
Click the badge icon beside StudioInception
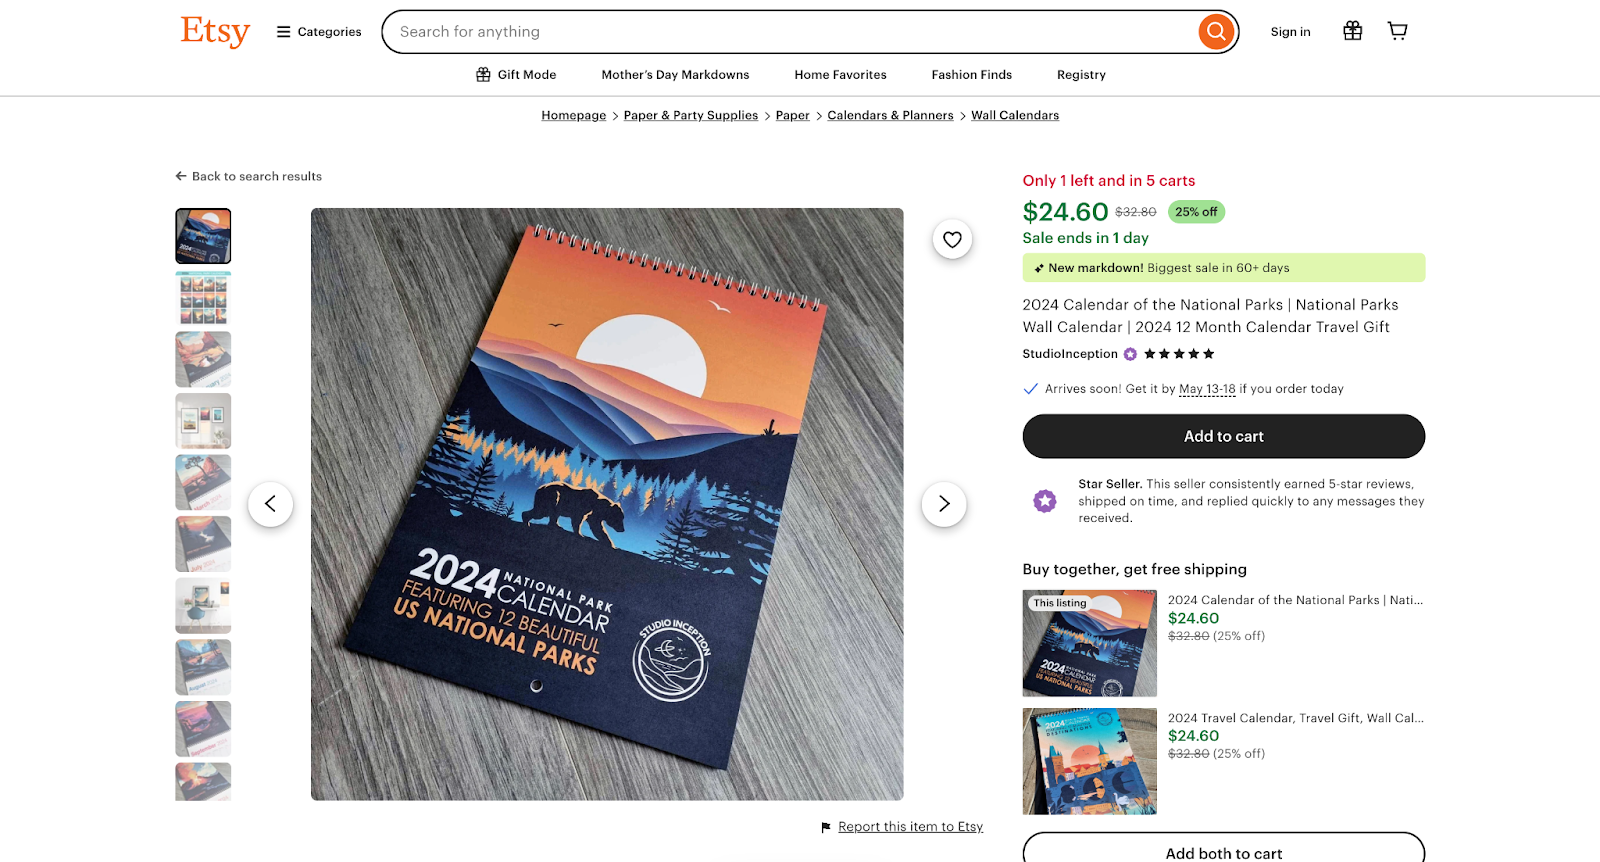pos(1129,353)
